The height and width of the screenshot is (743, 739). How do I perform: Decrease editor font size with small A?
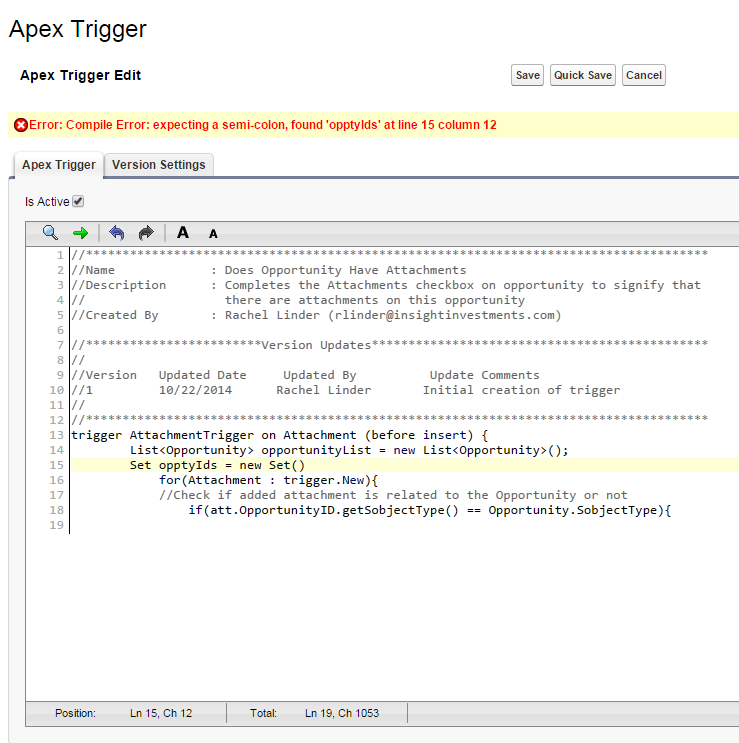(213, 234)
